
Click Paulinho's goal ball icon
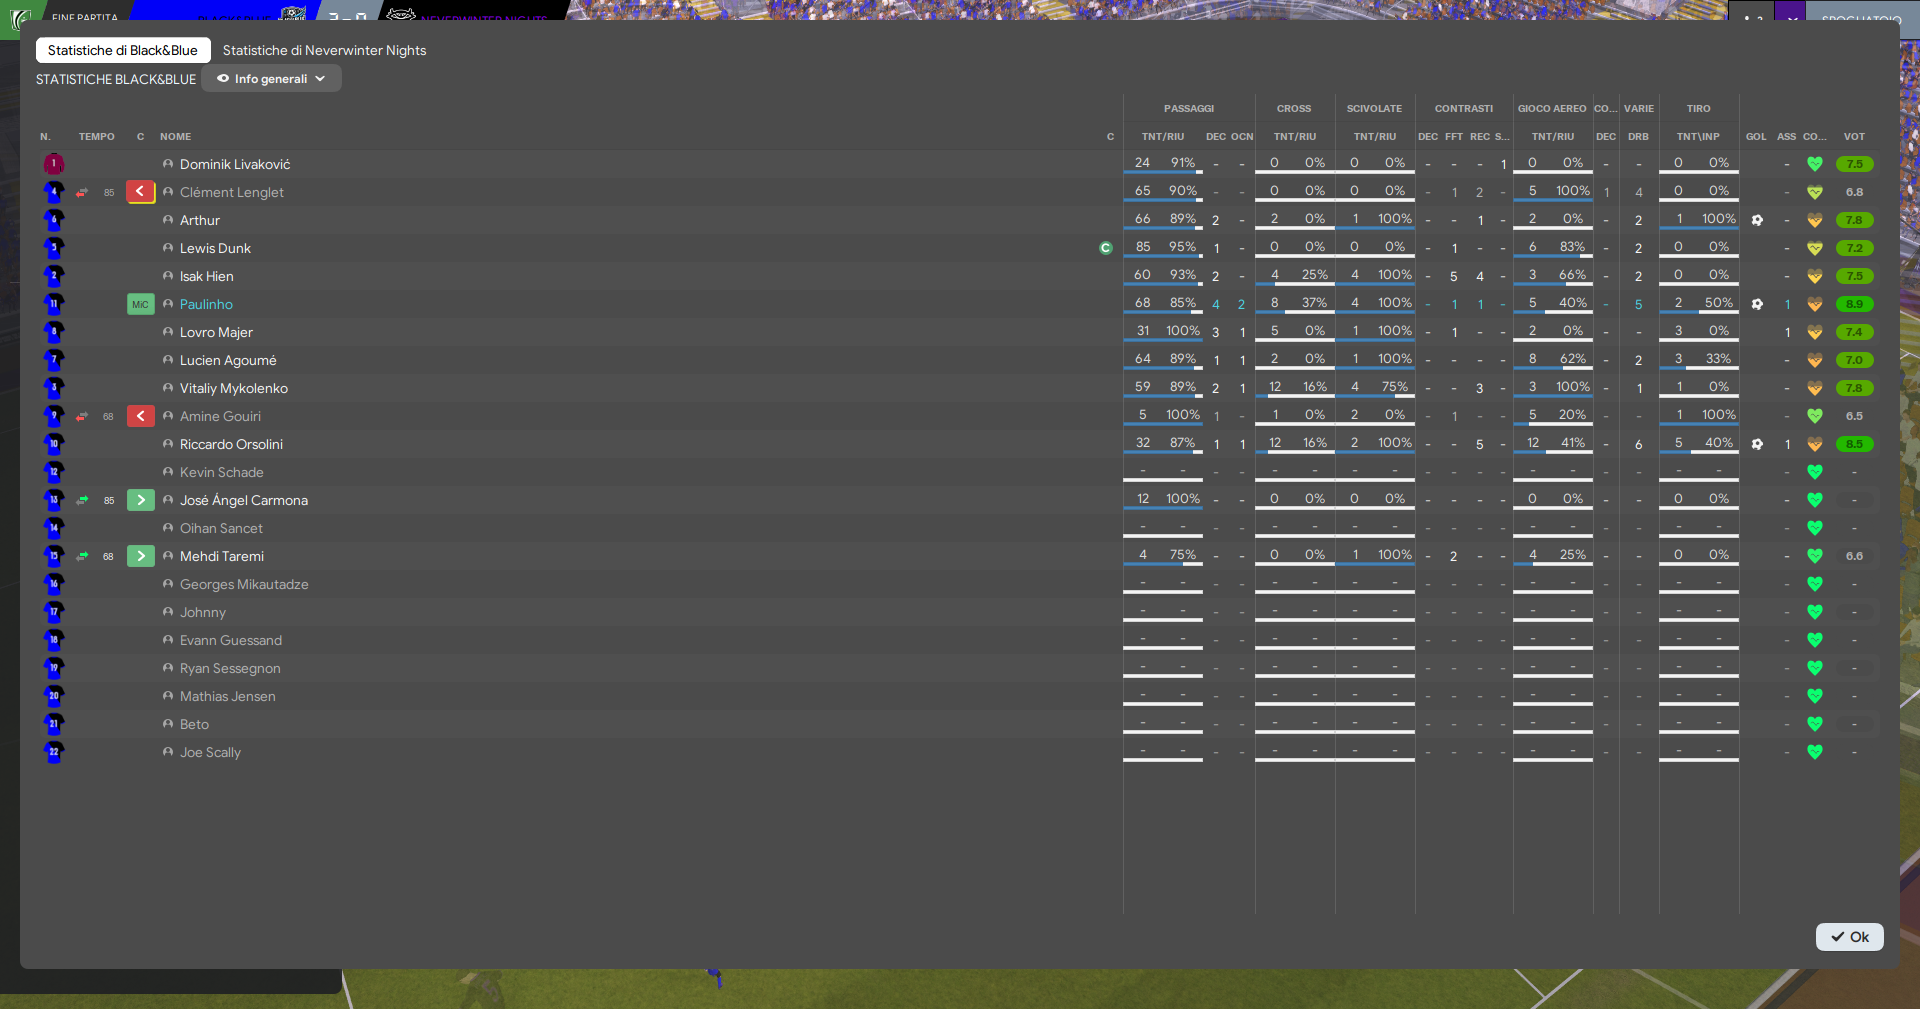tap(1757, 304)
